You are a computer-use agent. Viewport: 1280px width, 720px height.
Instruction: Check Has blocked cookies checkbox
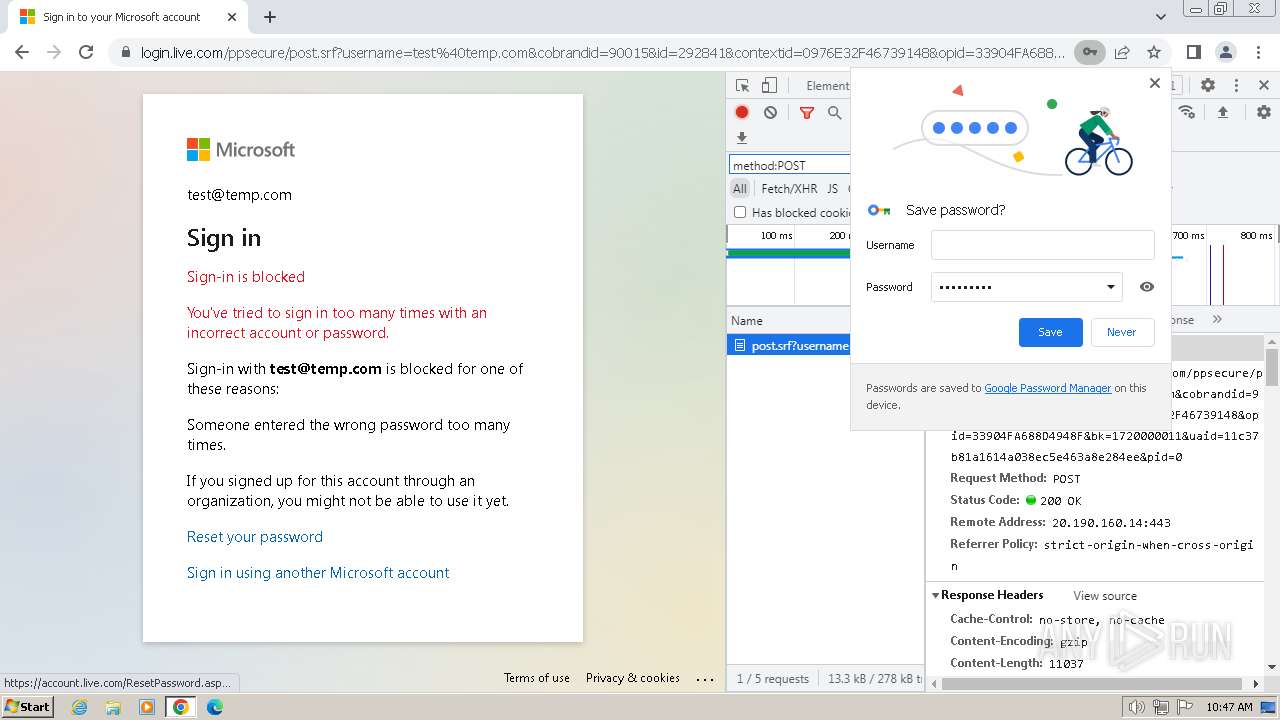click(x=740, y=212)
